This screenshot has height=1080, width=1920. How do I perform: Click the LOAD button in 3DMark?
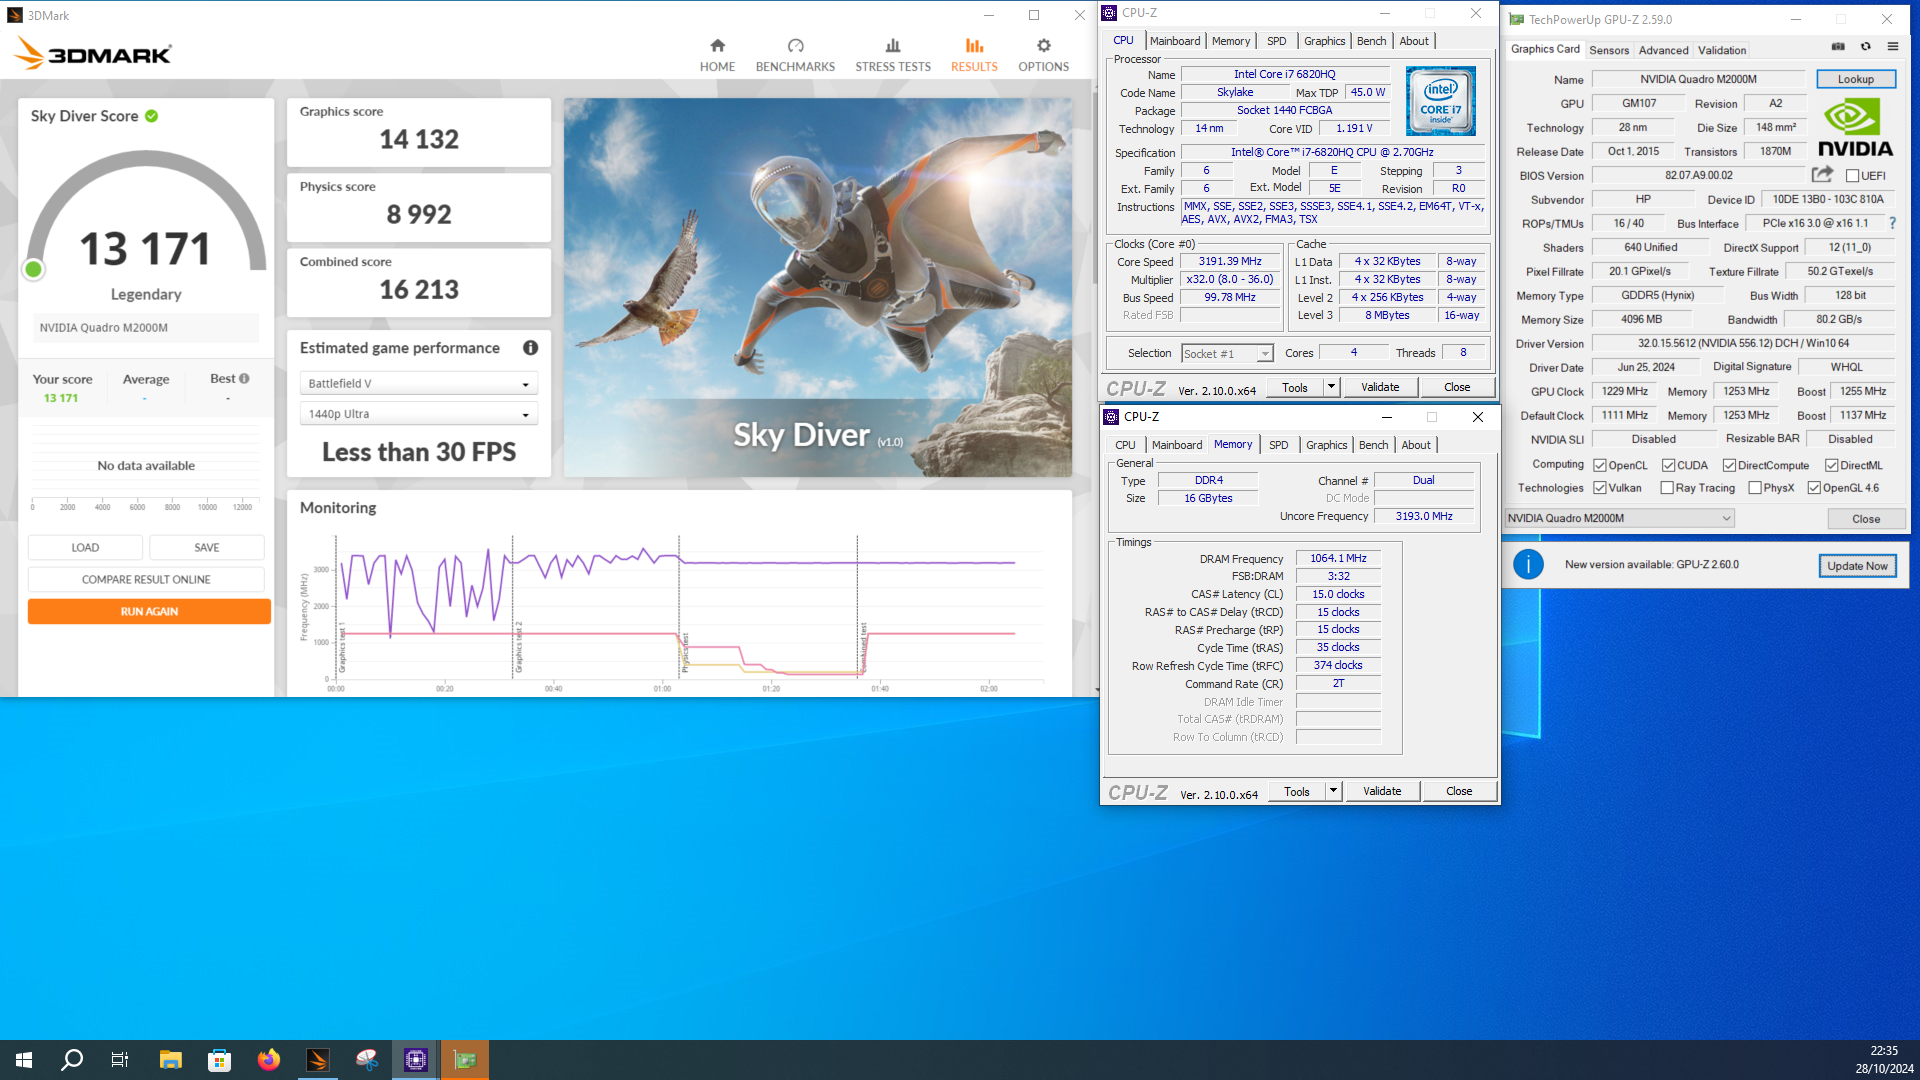(x=85, y=548)
